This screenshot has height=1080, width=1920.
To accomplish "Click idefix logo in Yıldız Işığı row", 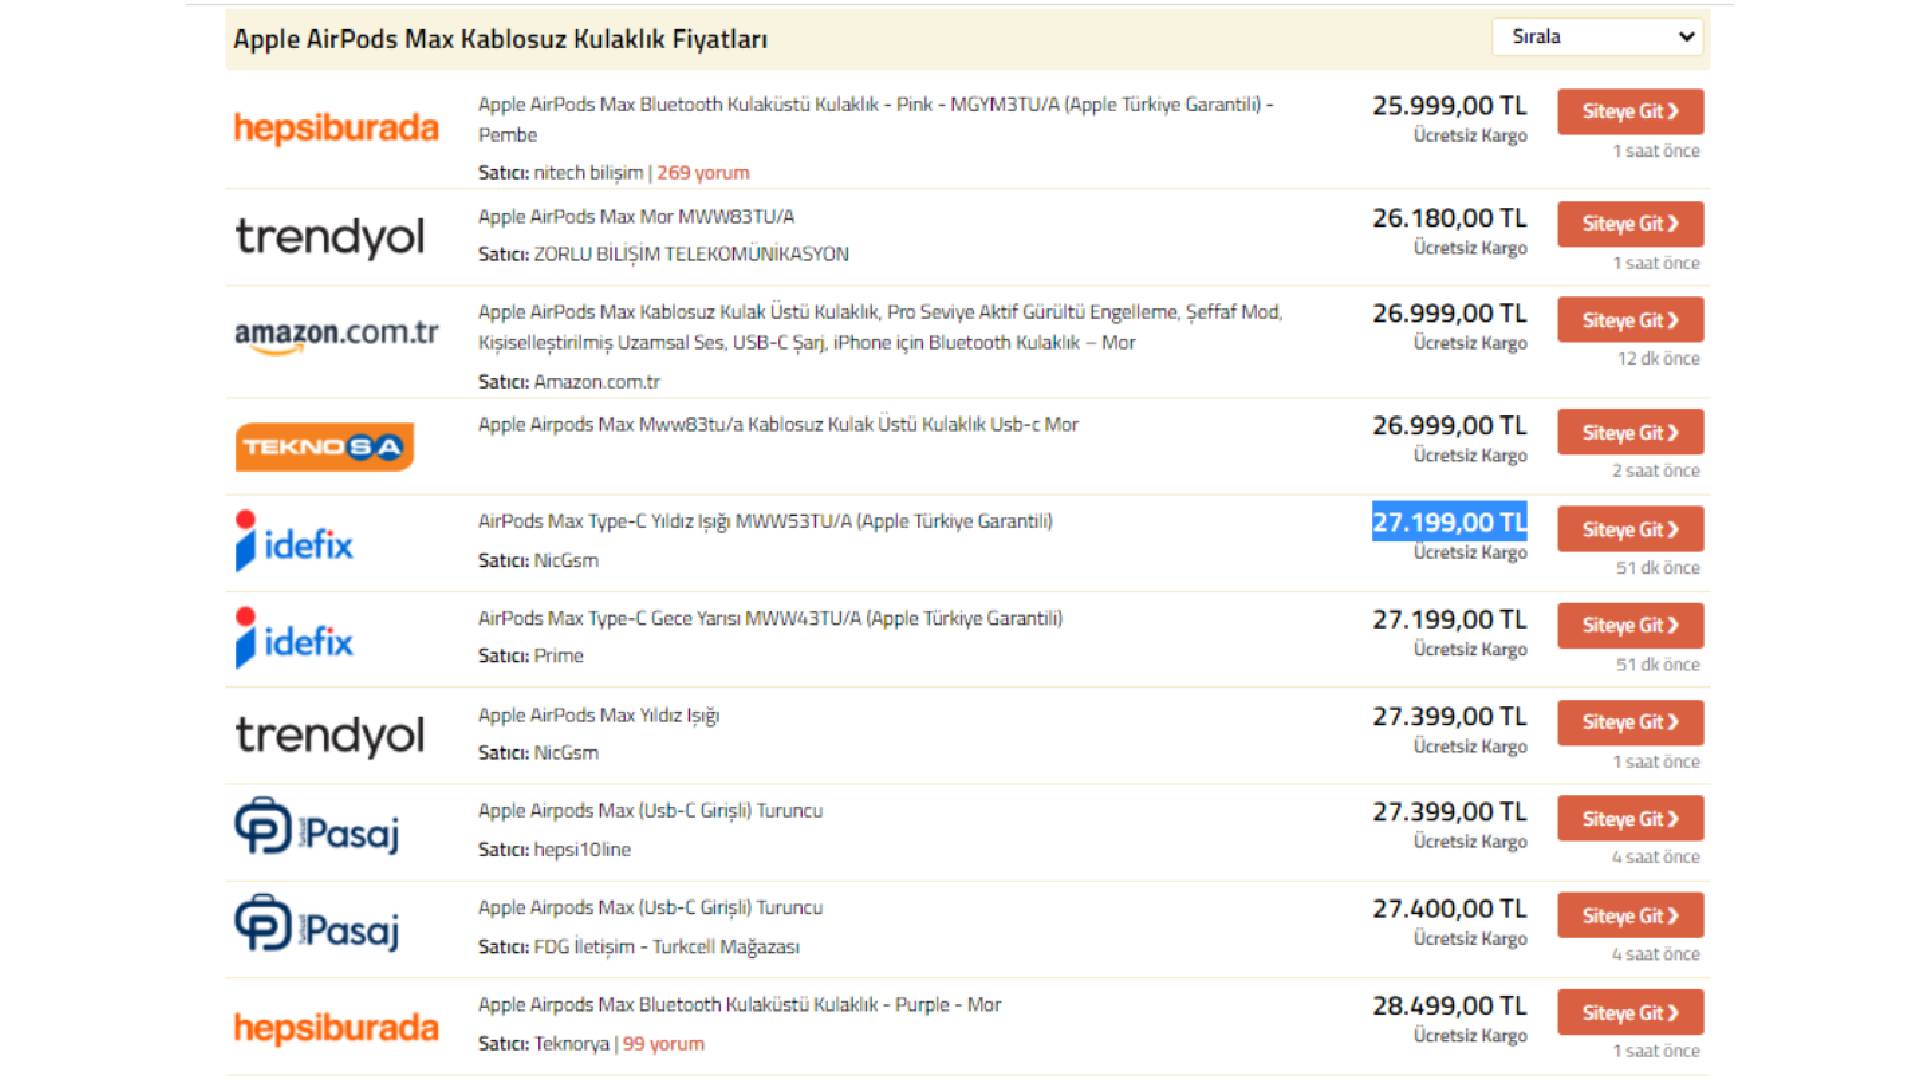I will [294, 541].
